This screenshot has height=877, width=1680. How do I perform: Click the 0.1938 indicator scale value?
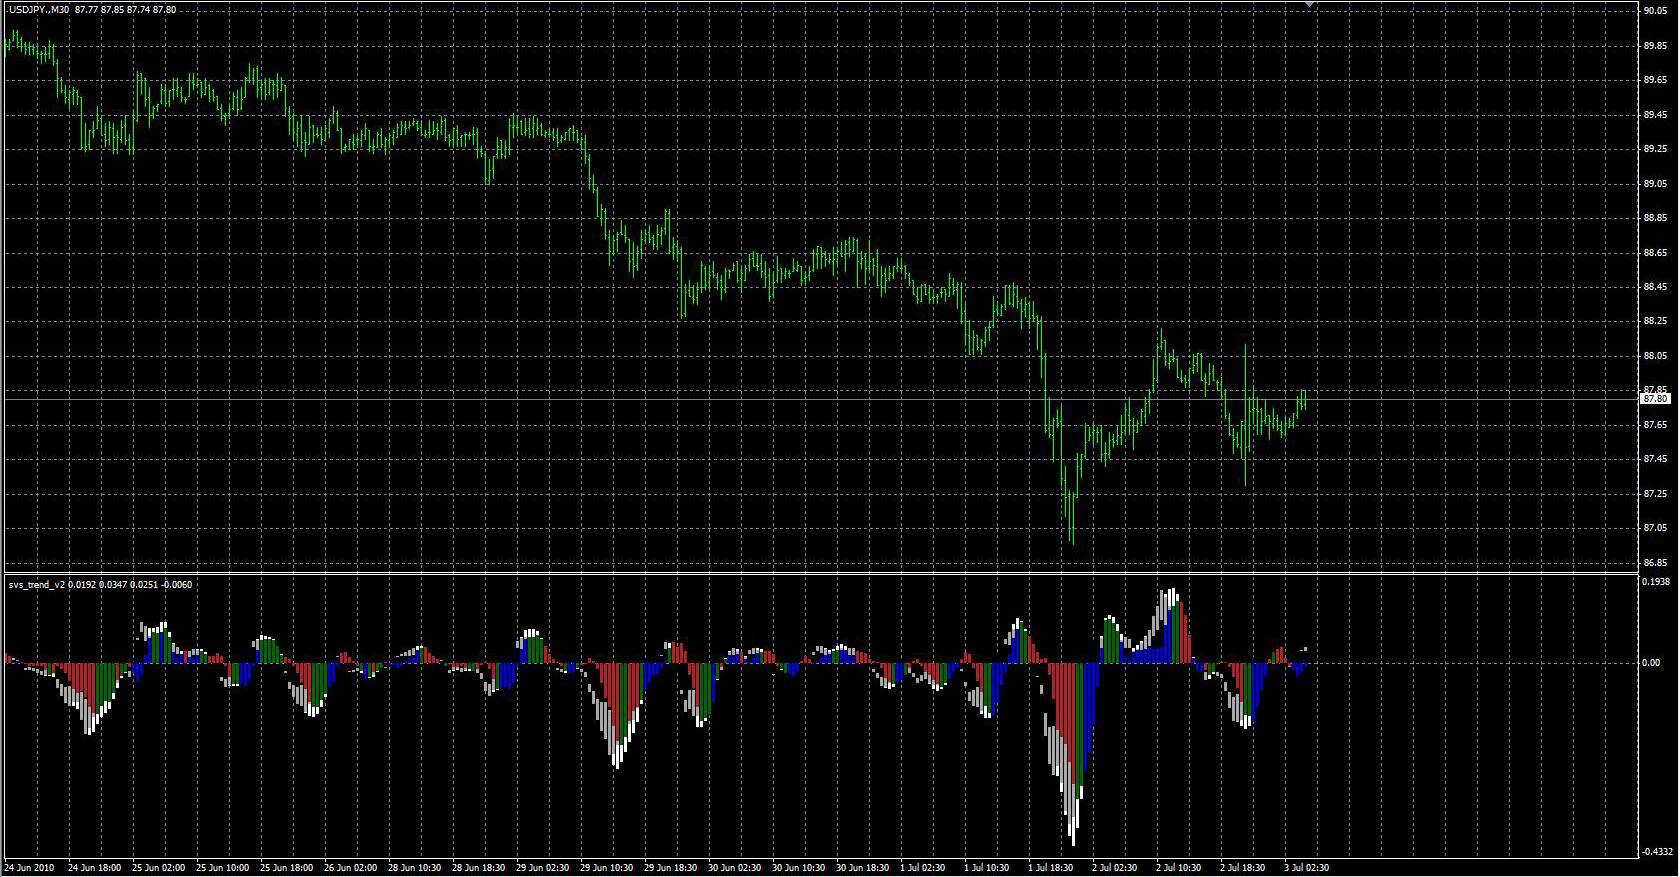tap(1657, 581)
